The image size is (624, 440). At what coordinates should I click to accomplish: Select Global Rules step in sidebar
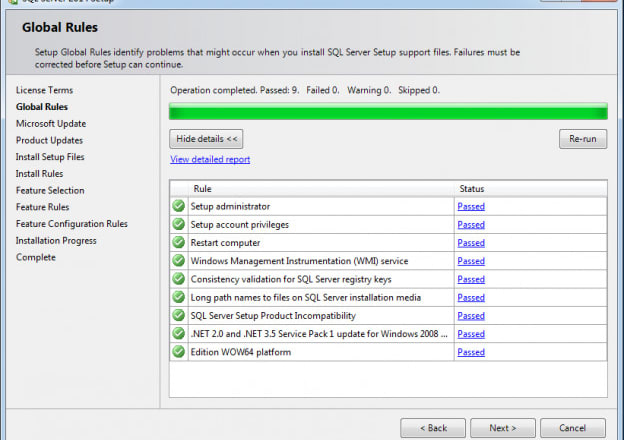[x=42, y=107]
